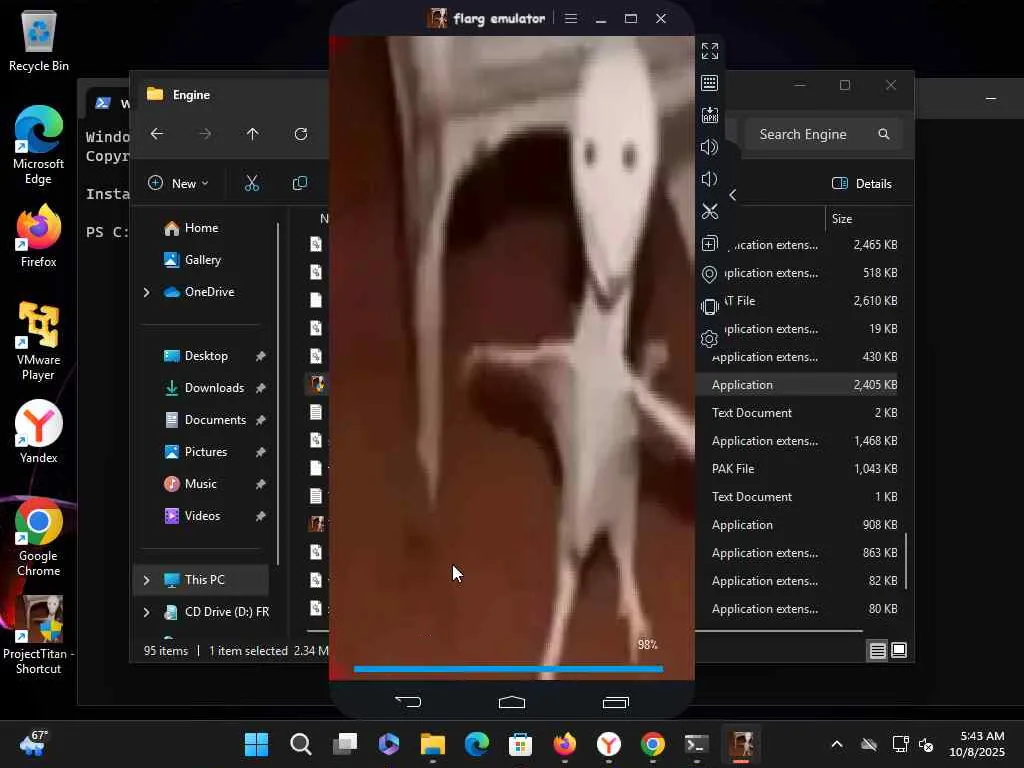Screen dimensions: 1024x768
Task: Go back in Engine explorer window
Action: tap(157, 134)
